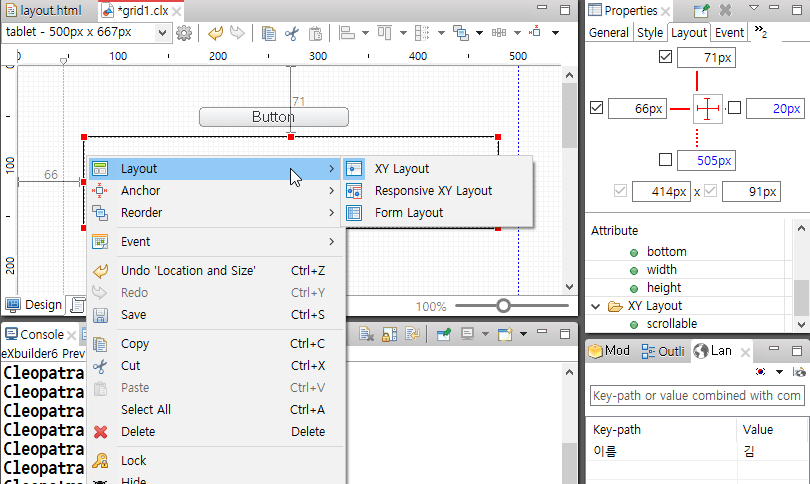The image size is (810, 484).
Task: Click the Open Console icon
Action: (505, 334)
